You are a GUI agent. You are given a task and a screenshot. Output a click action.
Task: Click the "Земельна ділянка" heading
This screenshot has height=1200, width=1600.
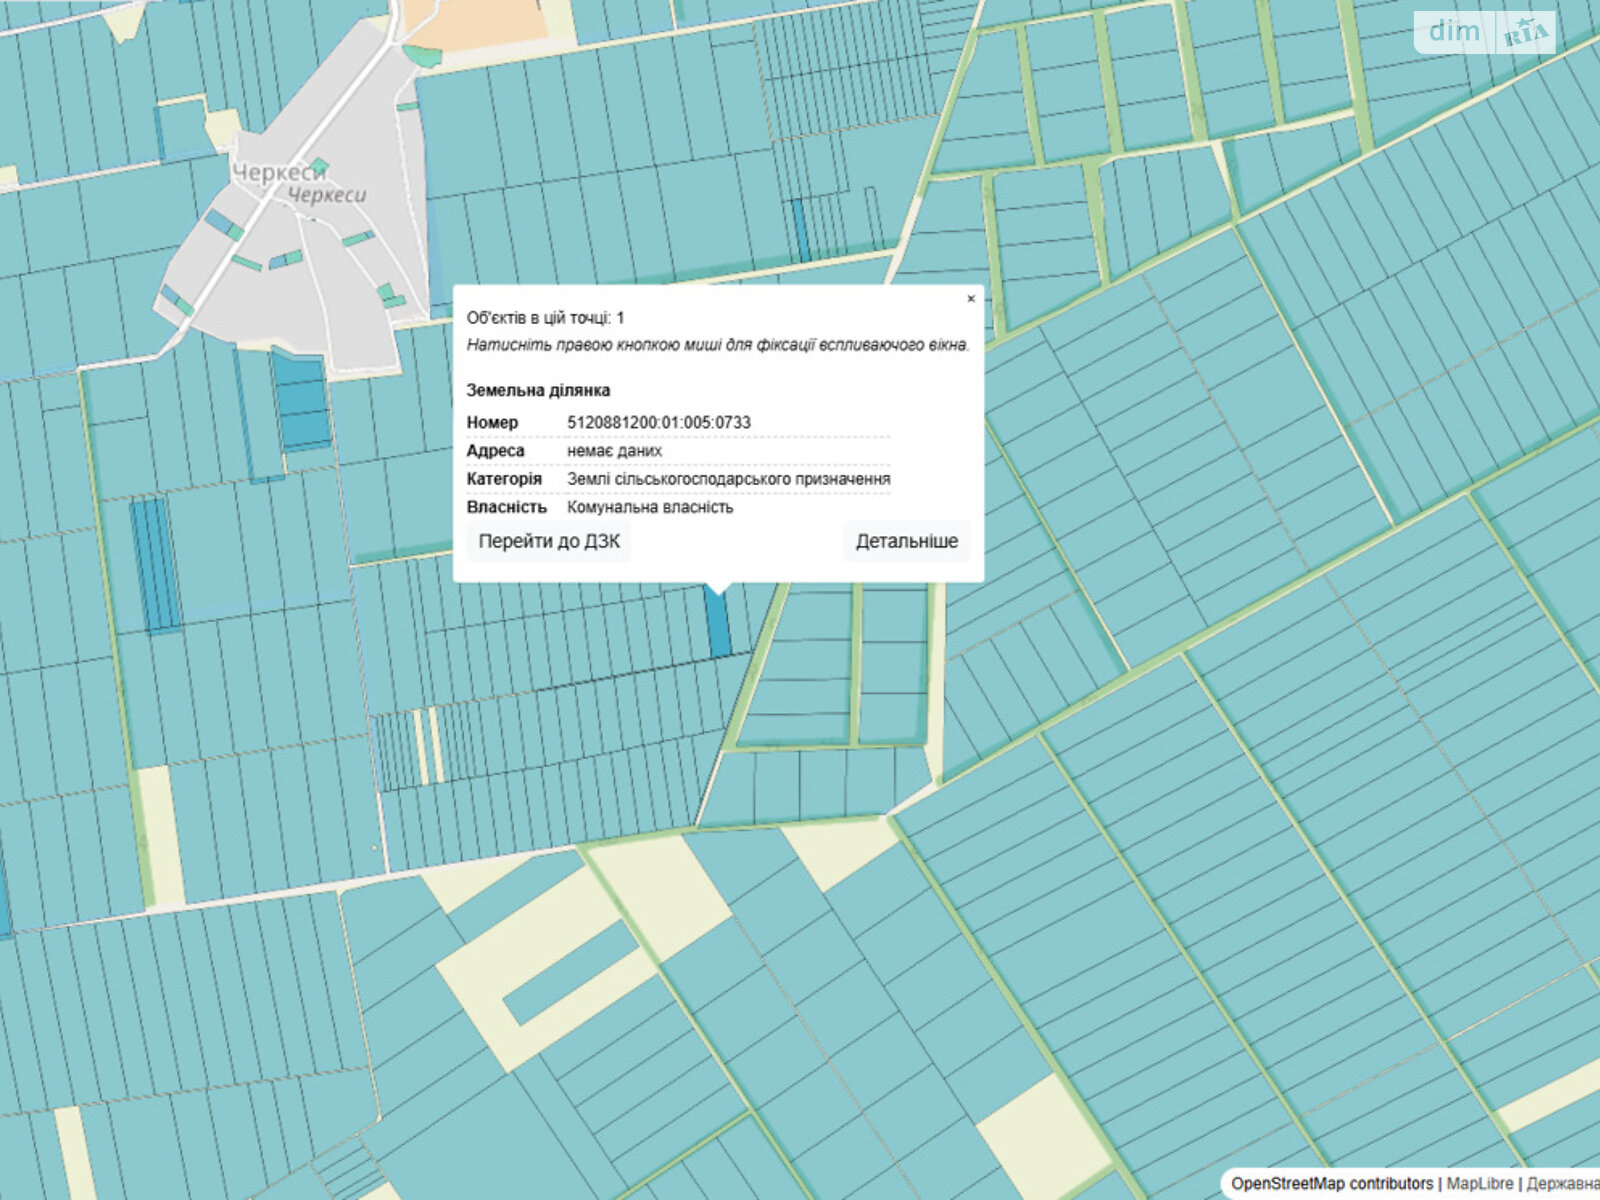click(x=538, y=391)
